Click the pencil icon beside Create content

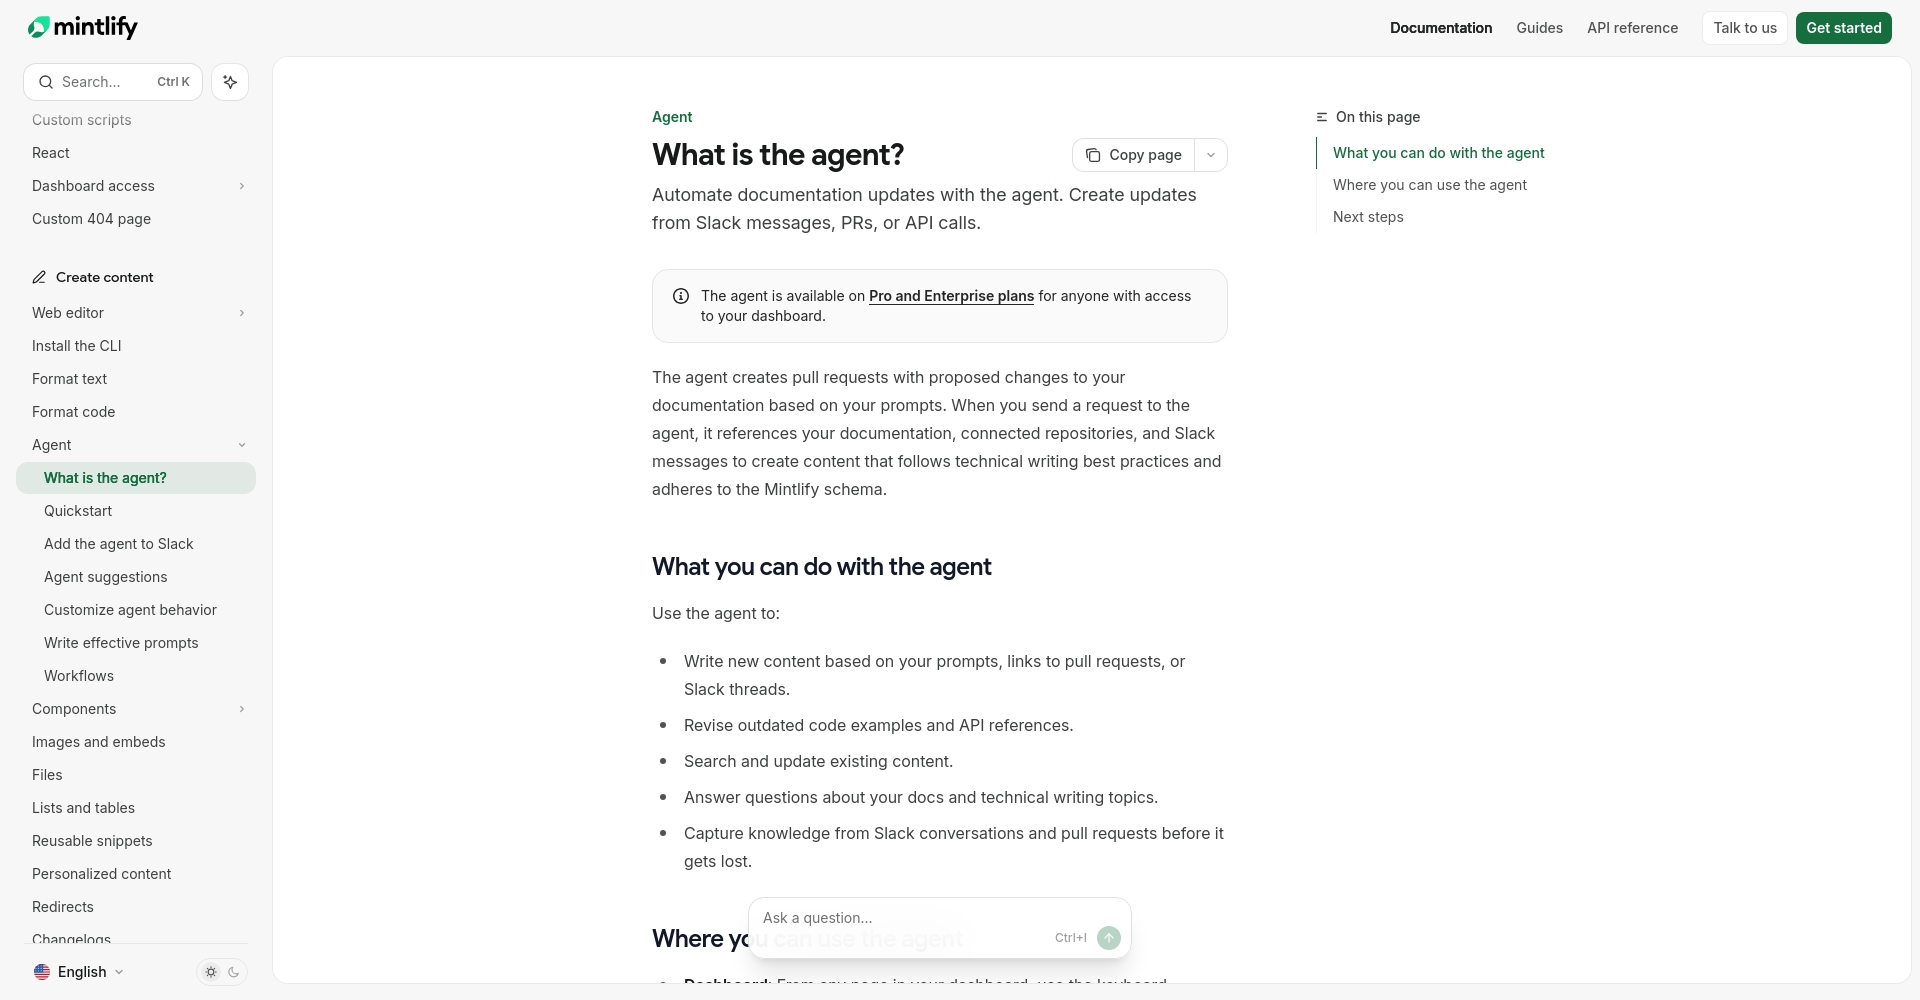[40, 276]
